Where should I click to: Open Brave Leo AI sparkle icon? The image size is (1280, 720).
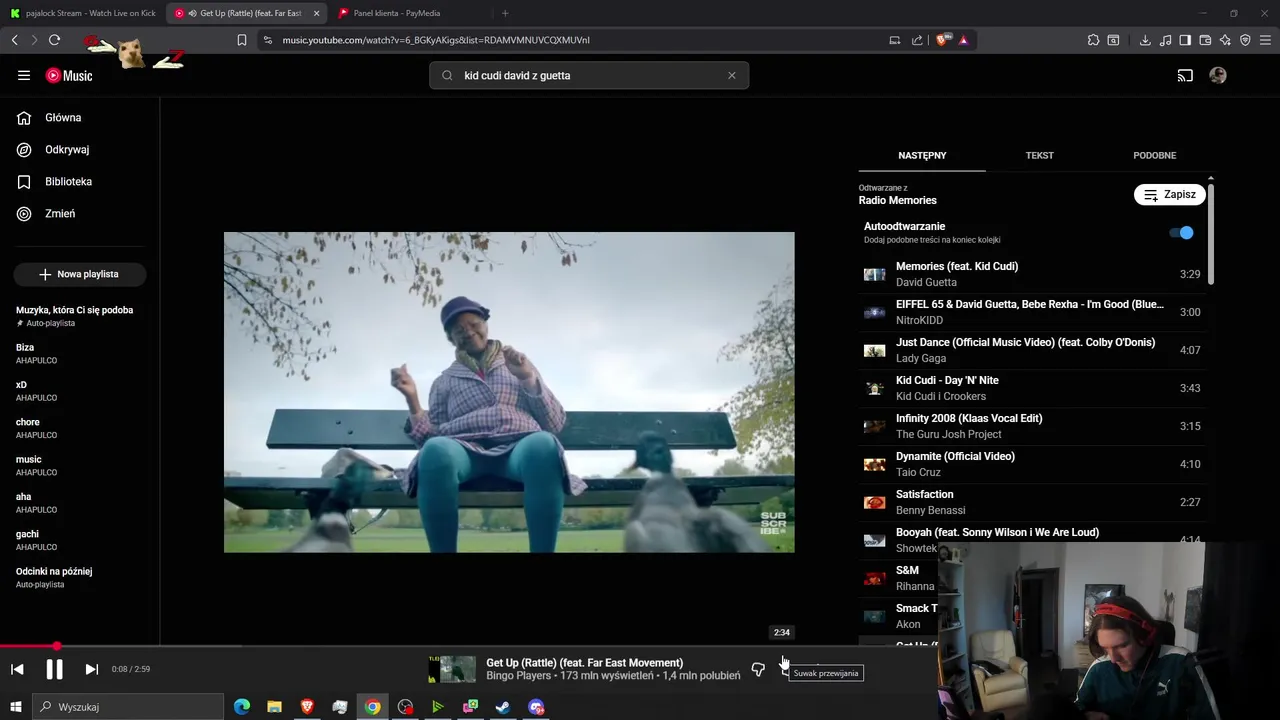1225,40
